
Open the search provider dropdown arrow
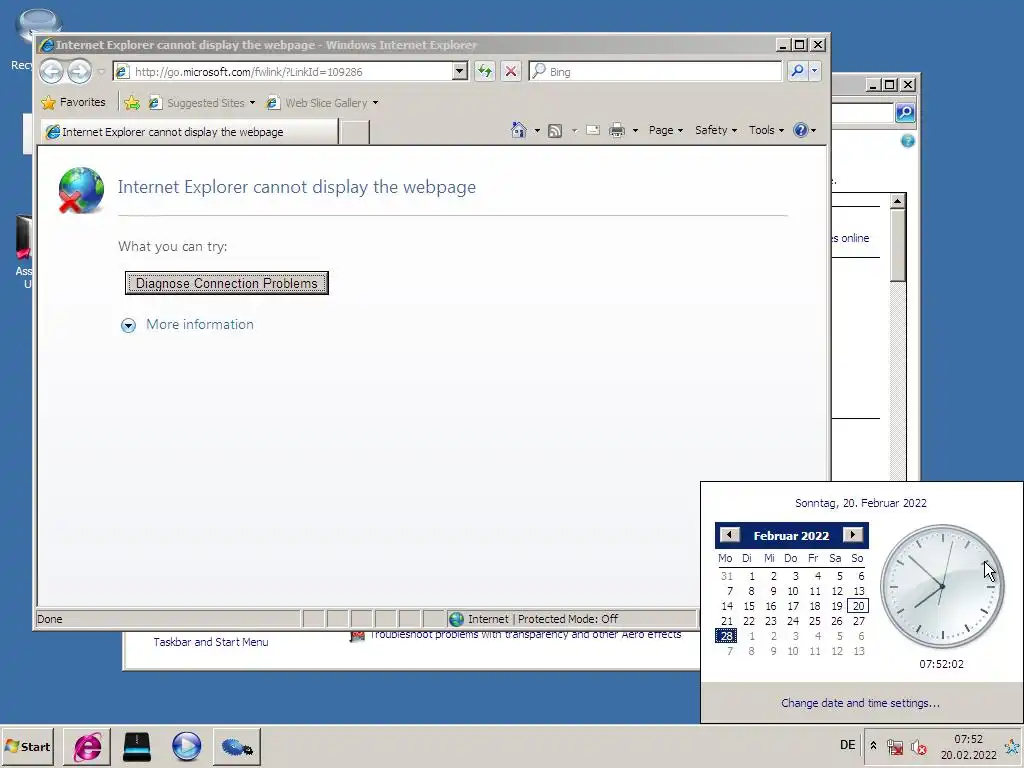814,71
